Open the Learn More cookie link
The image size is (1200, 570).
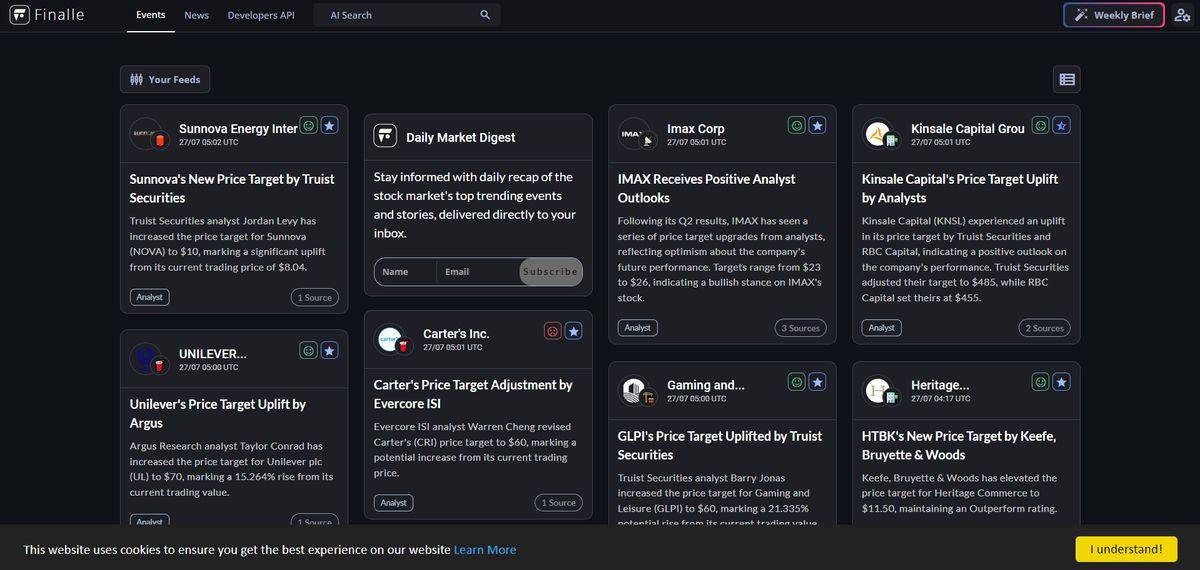pyautogui.click(x=485, y=549)
